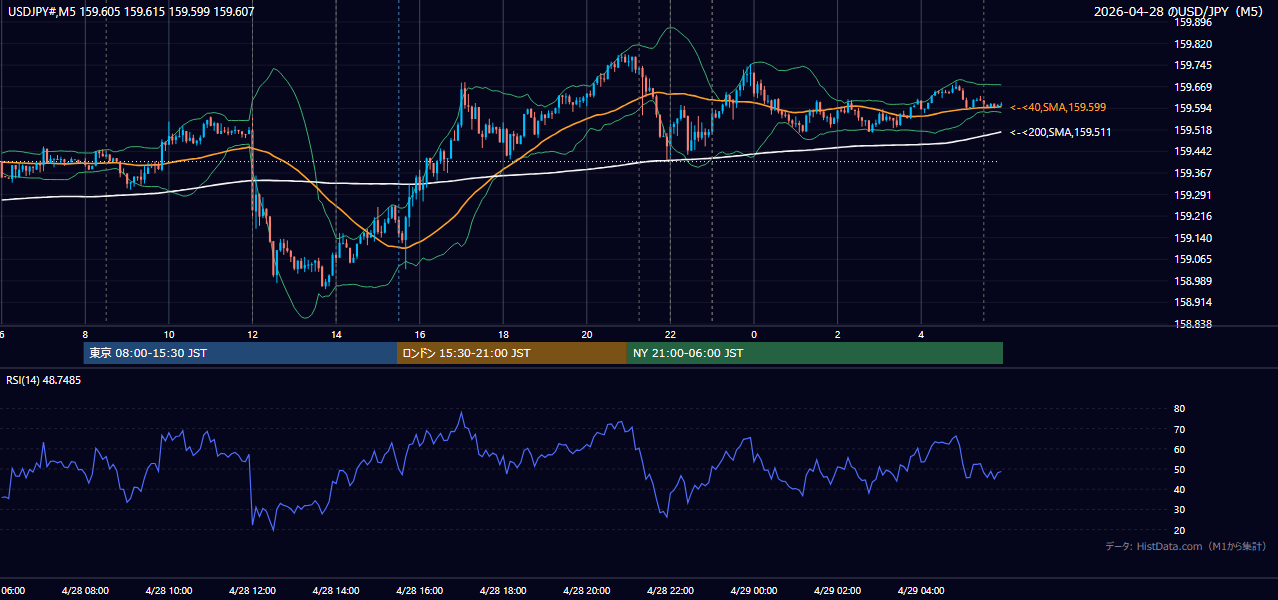Screen dimensions: 1278x600
Task: Click RSI axis level 50
Action: 1180,469
